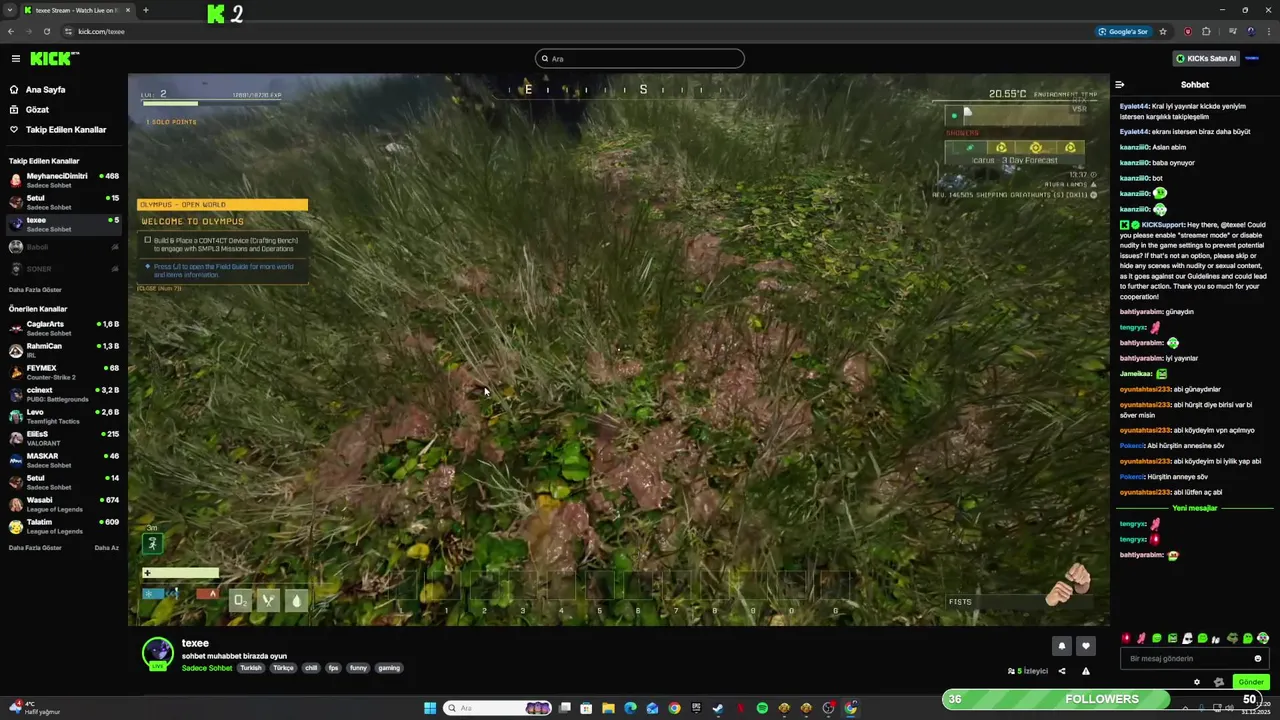Image resolution: width=1280 pixels, height=720 pixels.
Task: Open Spotify from taskbar
Action: tap(762, 708)
